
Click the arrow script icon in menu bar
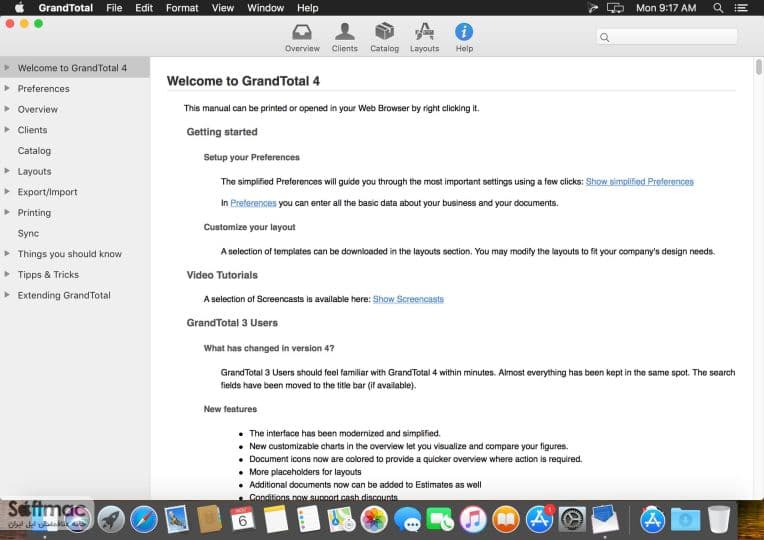(592, 8)
